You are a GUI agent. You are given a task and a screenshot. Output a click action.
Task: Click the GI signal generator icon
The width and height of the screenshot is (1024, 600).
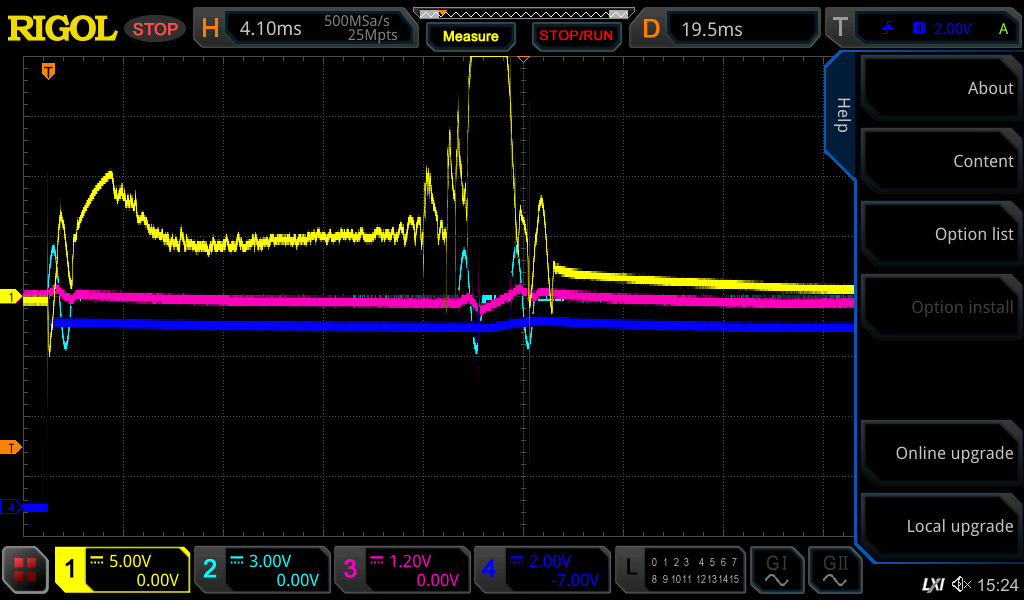(776, 570)
